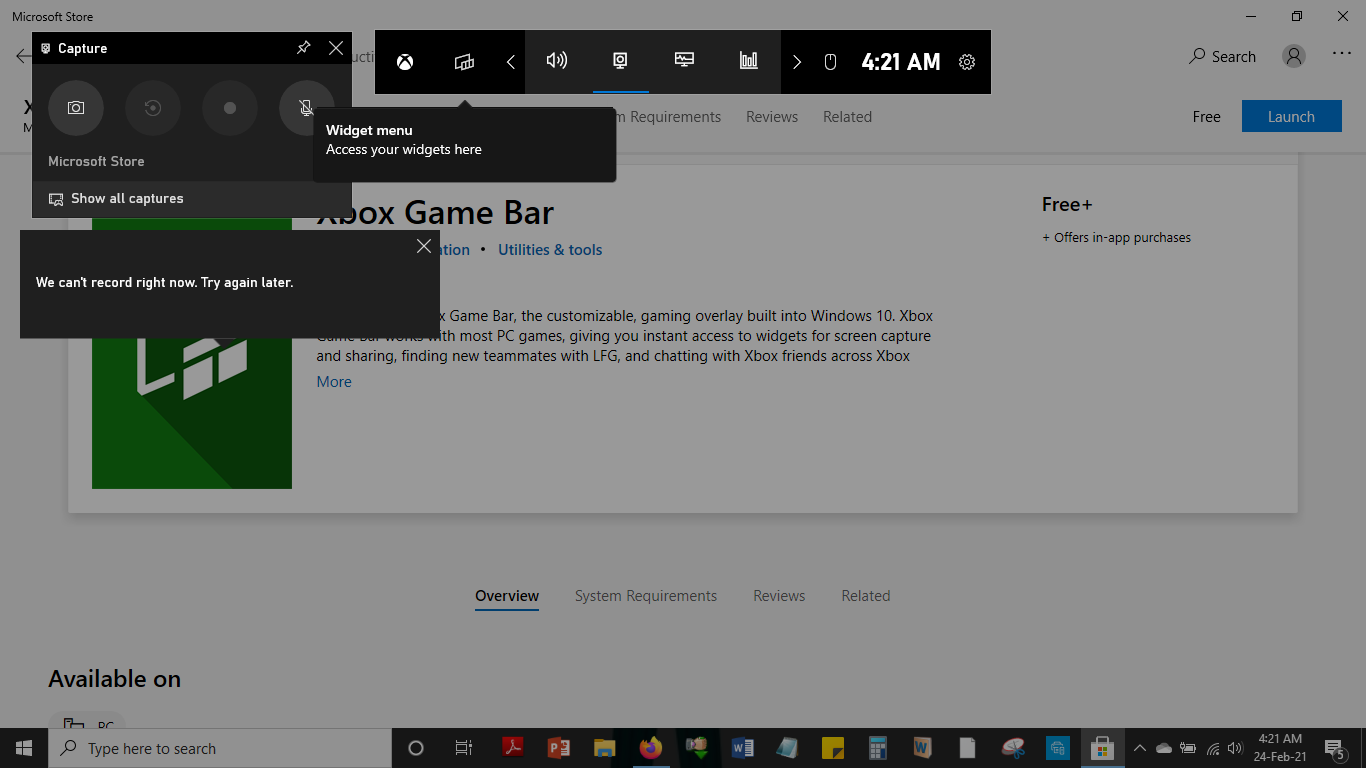Click the 'Free+' price text
Viewport: 1366px width, 768px height.
point(1067,204)
